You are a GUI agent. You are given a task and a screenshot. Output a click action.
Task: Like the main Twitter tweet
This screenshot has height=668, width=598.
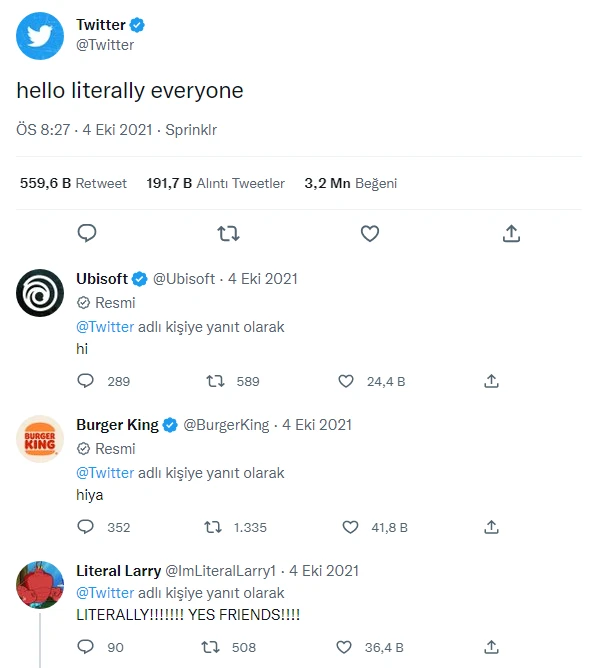click(370, 233)
